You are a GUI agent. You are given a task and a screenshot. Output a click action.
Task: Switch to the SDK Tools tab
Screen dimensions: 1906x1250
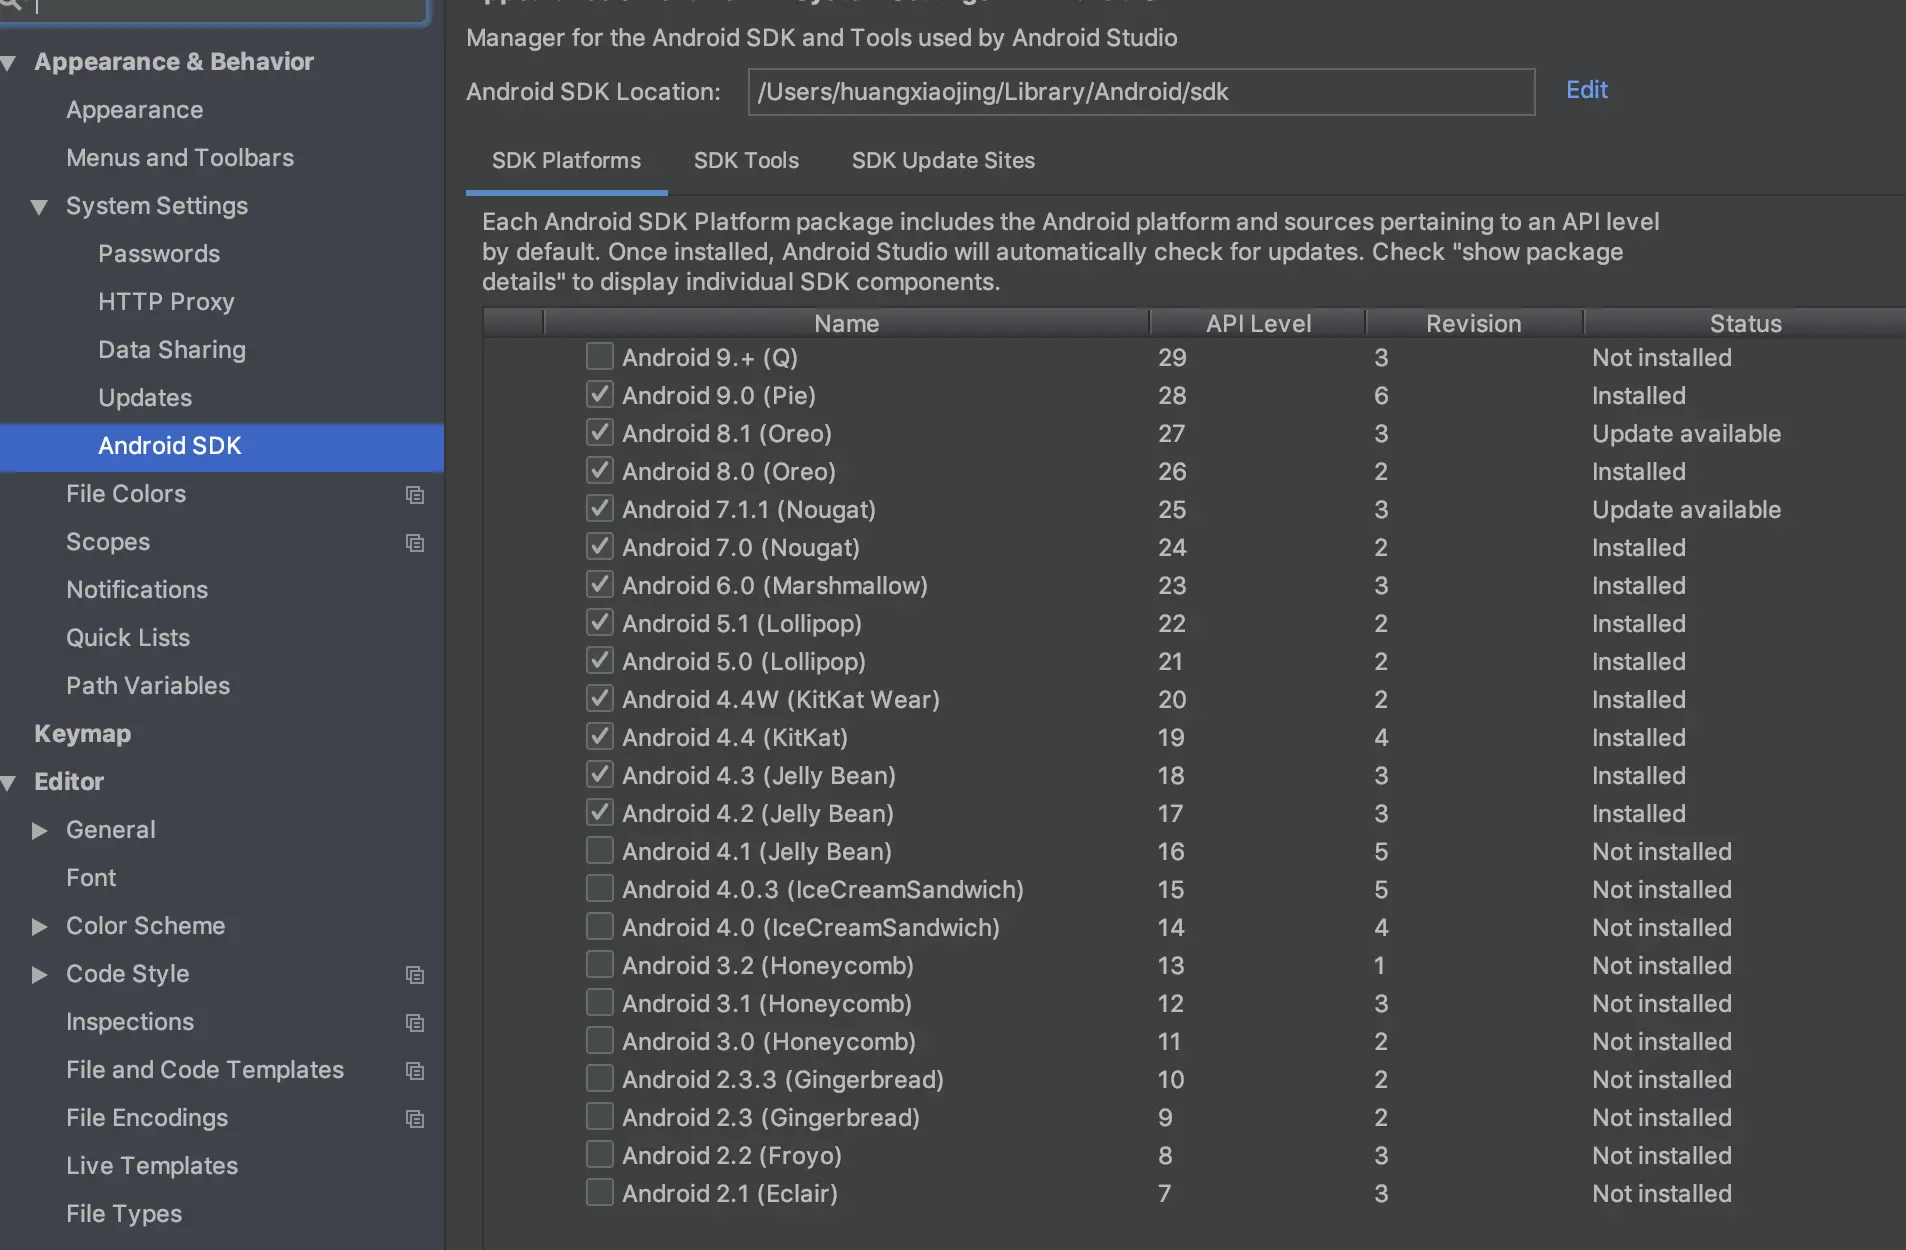click(746, 161)
